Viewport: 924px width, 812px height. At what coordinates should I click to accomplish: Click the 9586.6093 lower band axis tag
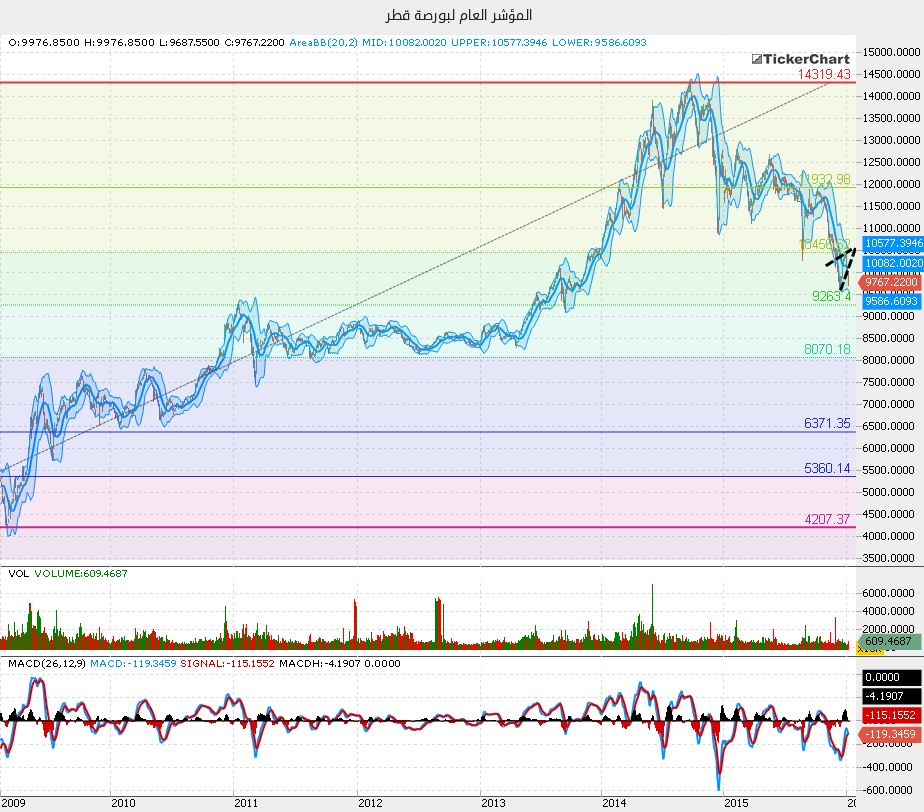889,301
